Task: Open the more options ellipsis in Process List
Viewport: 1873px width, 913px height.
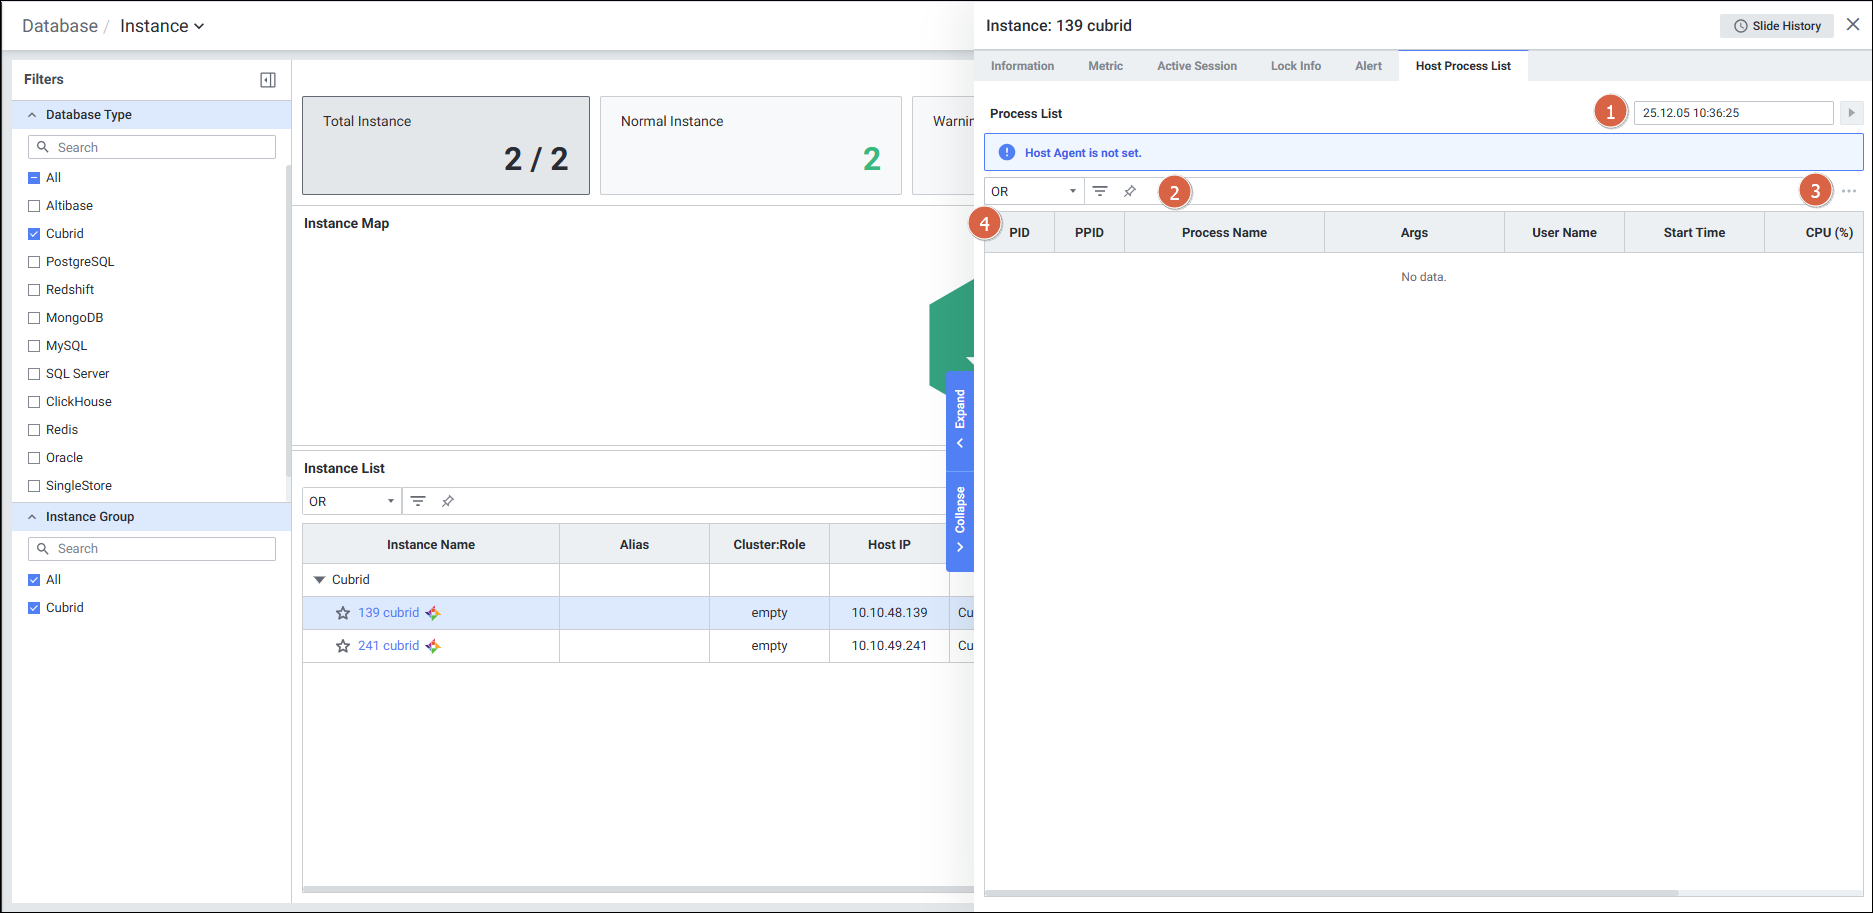Action: (1848, 191)
